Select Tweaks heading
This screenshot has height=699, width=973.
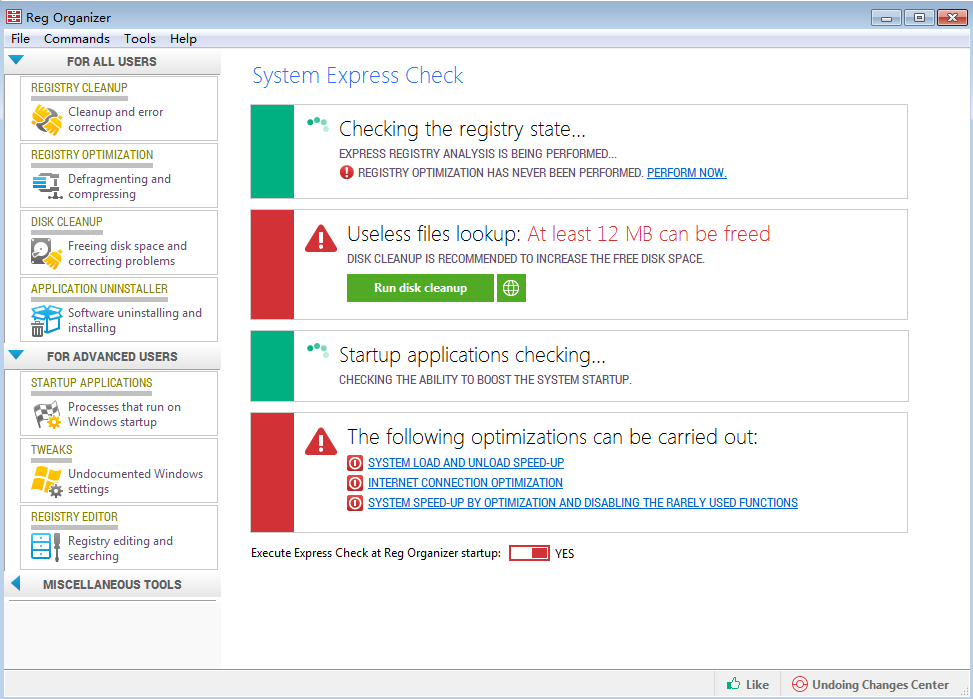pyautogui.click(x=52, y=449)
